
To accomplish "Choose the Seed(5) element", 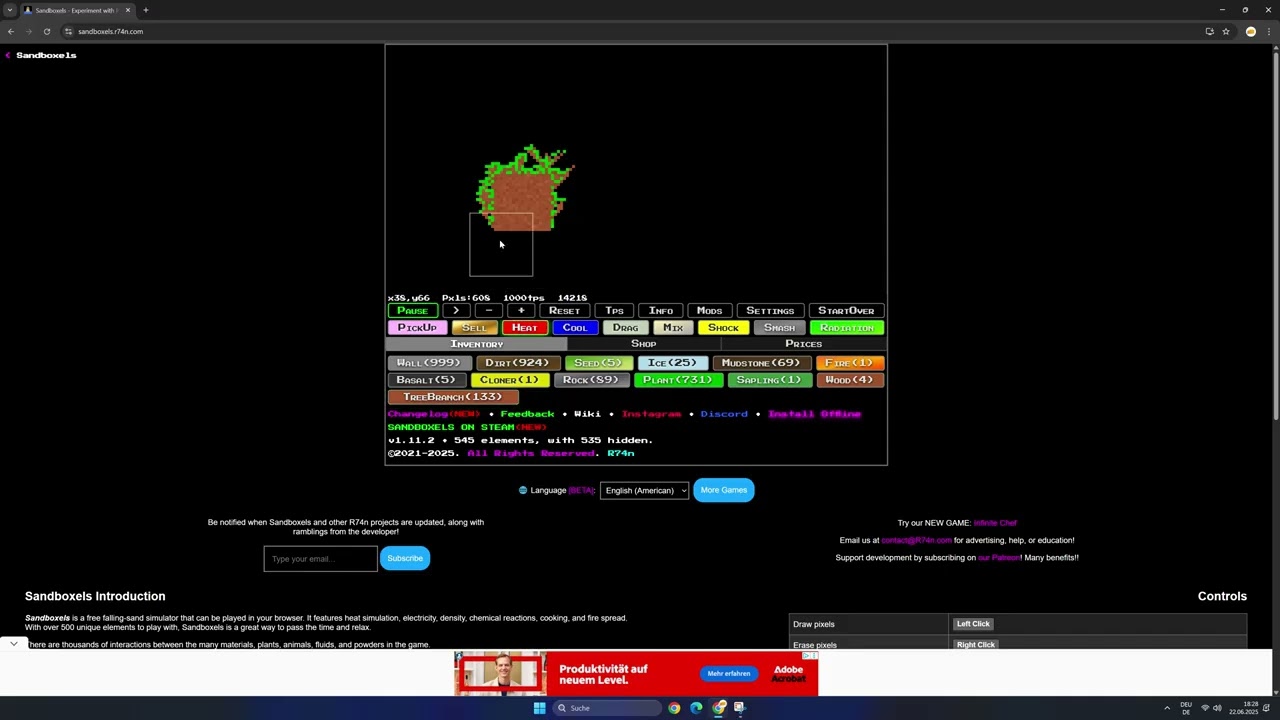I will pyautogui.click(x=598, y=363).
